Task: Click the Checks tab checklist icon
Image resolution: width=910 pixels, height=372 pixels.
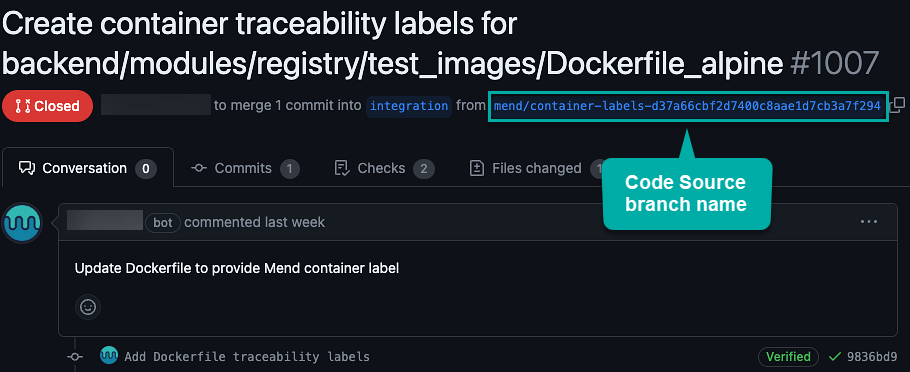Action: [342, 169]
